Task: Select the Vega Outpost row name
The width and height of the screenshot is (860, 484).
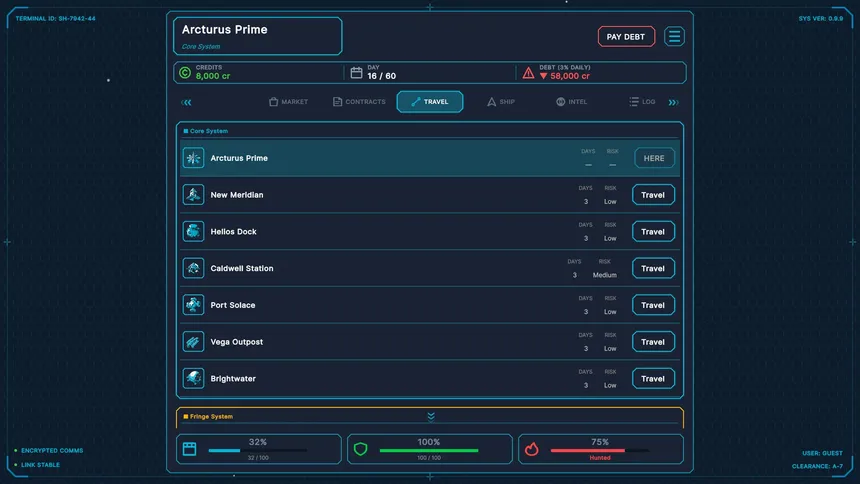Action: pos(237,342)
